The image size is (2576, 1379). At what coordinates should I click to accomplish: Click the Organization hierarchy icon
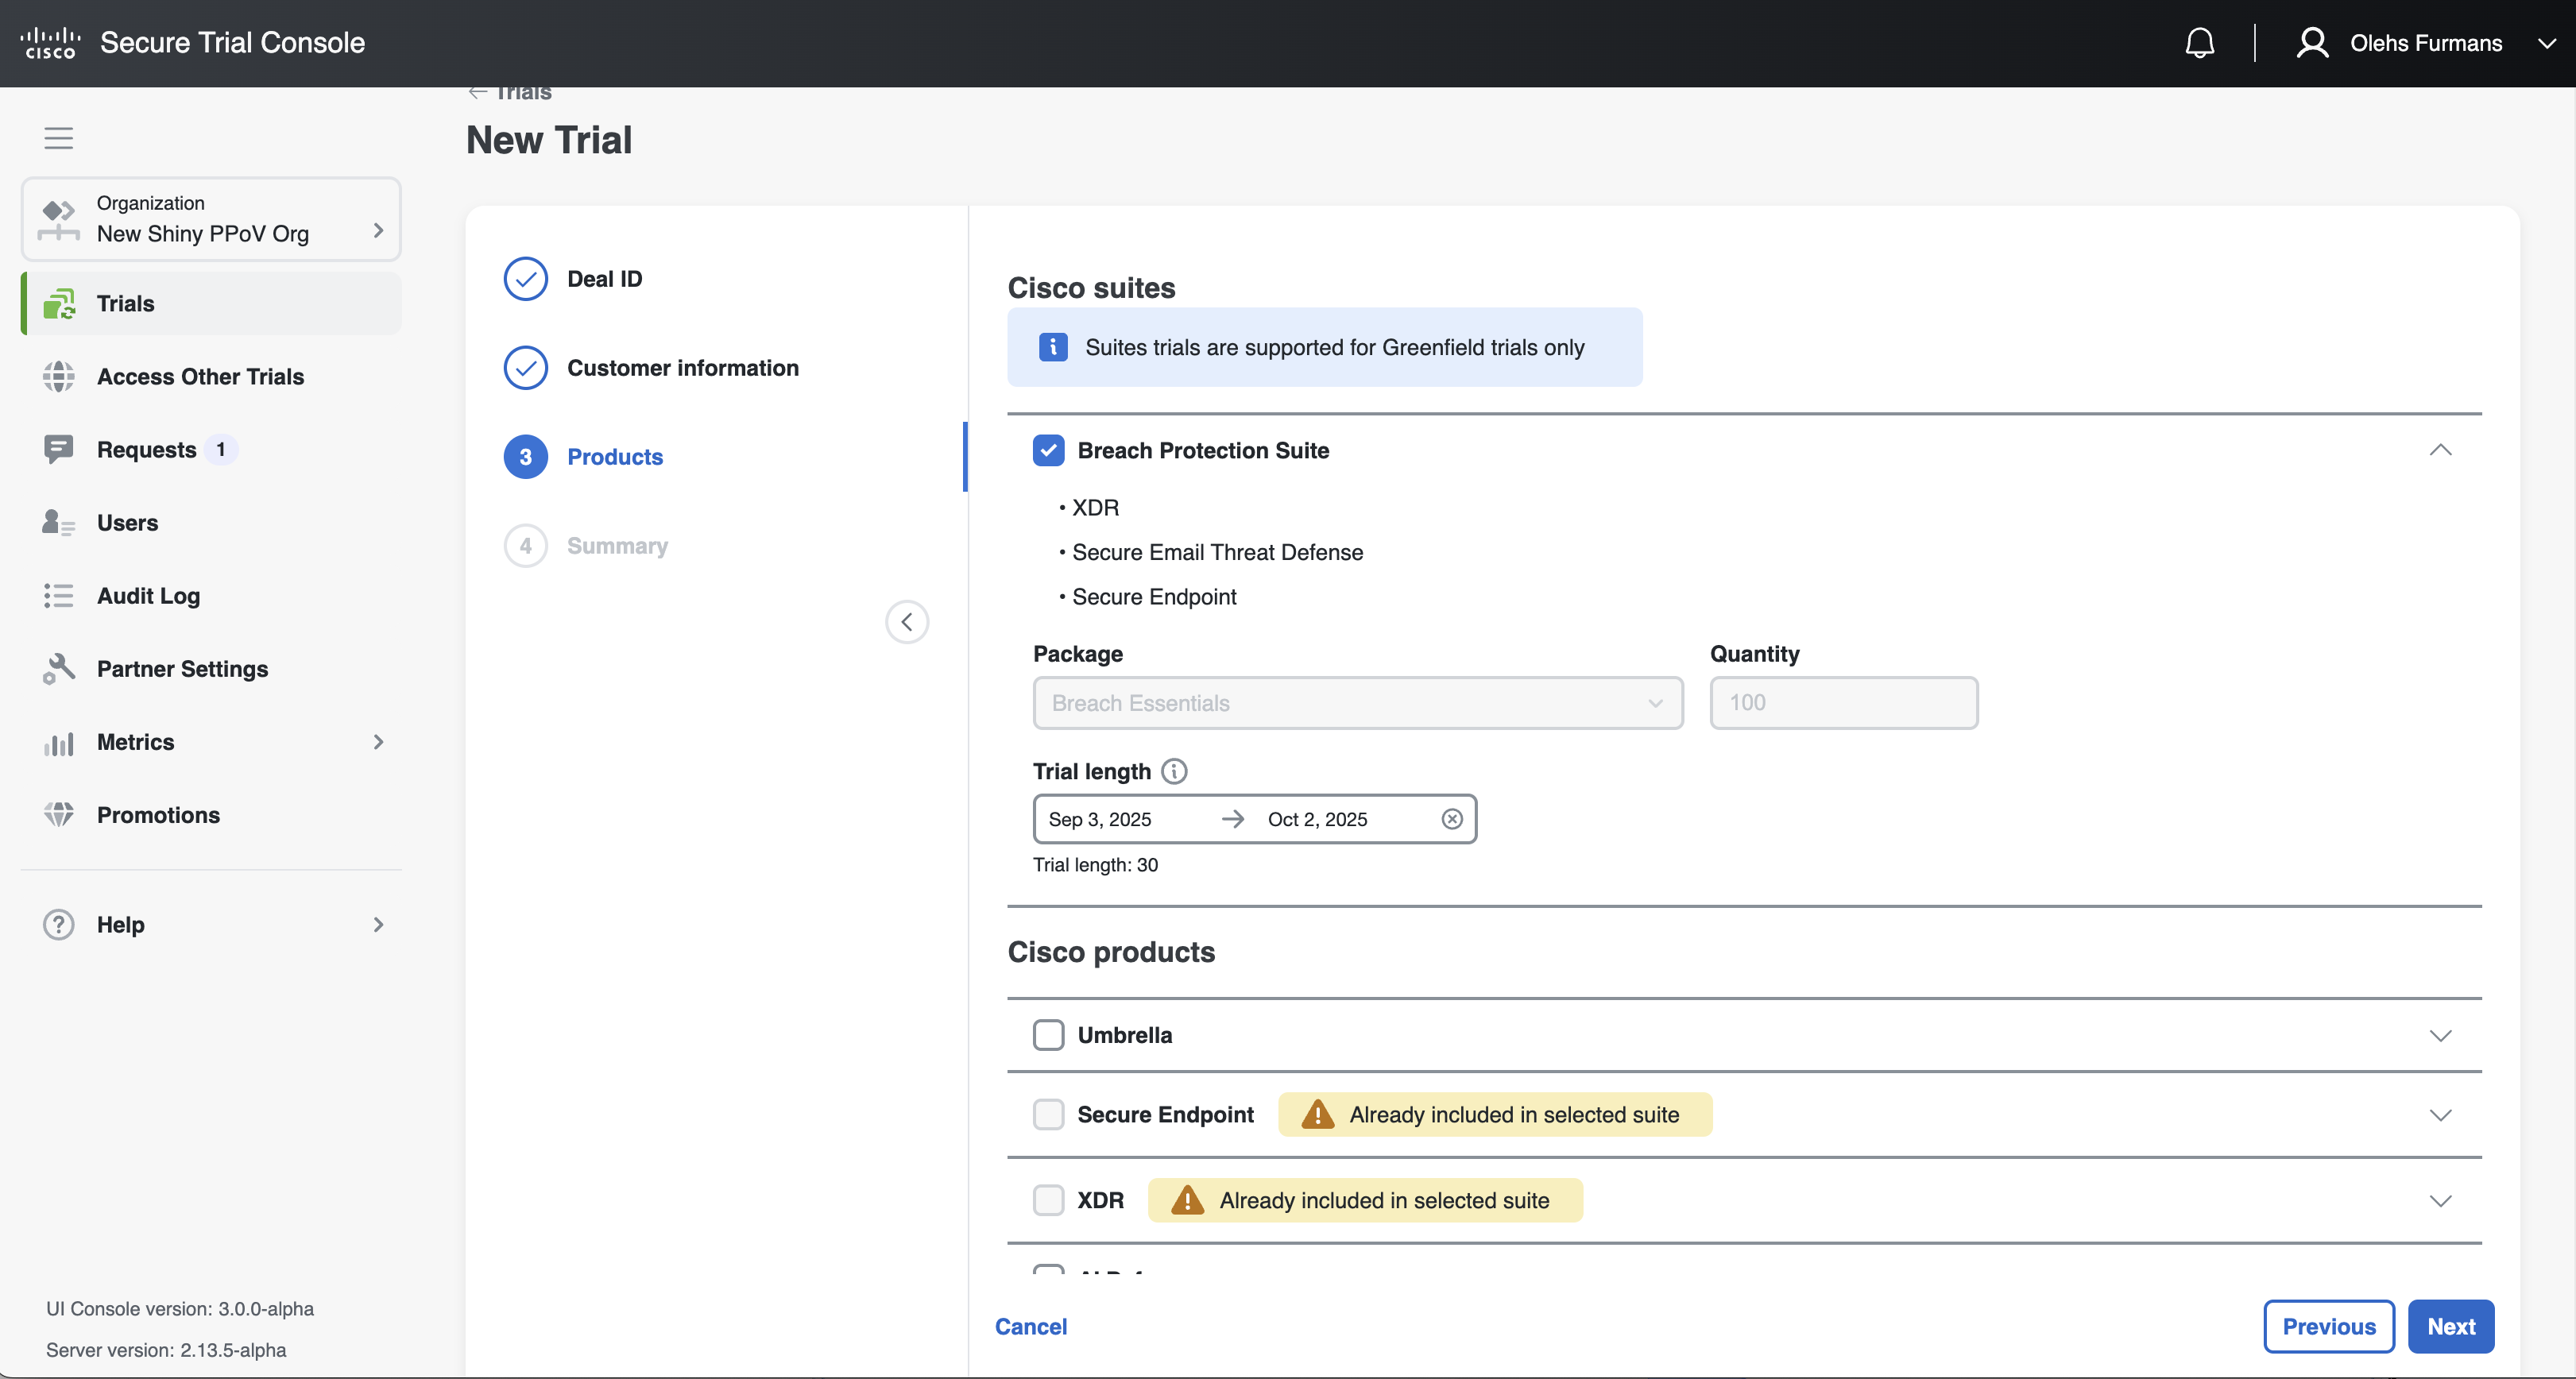pyautogui.click(x=59, y=219)
